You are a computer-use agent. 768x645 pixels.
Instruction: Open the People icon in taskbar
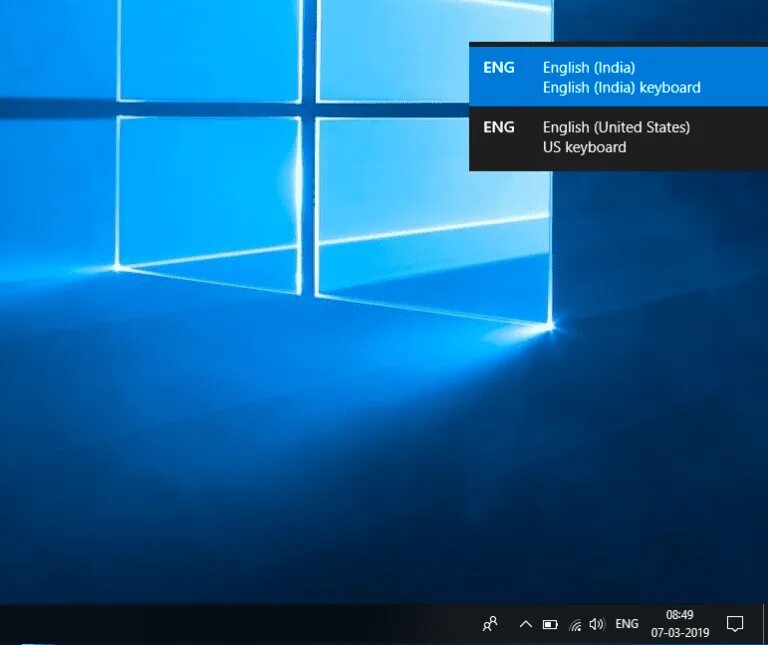pyautogui.click(x=490, y=624)
